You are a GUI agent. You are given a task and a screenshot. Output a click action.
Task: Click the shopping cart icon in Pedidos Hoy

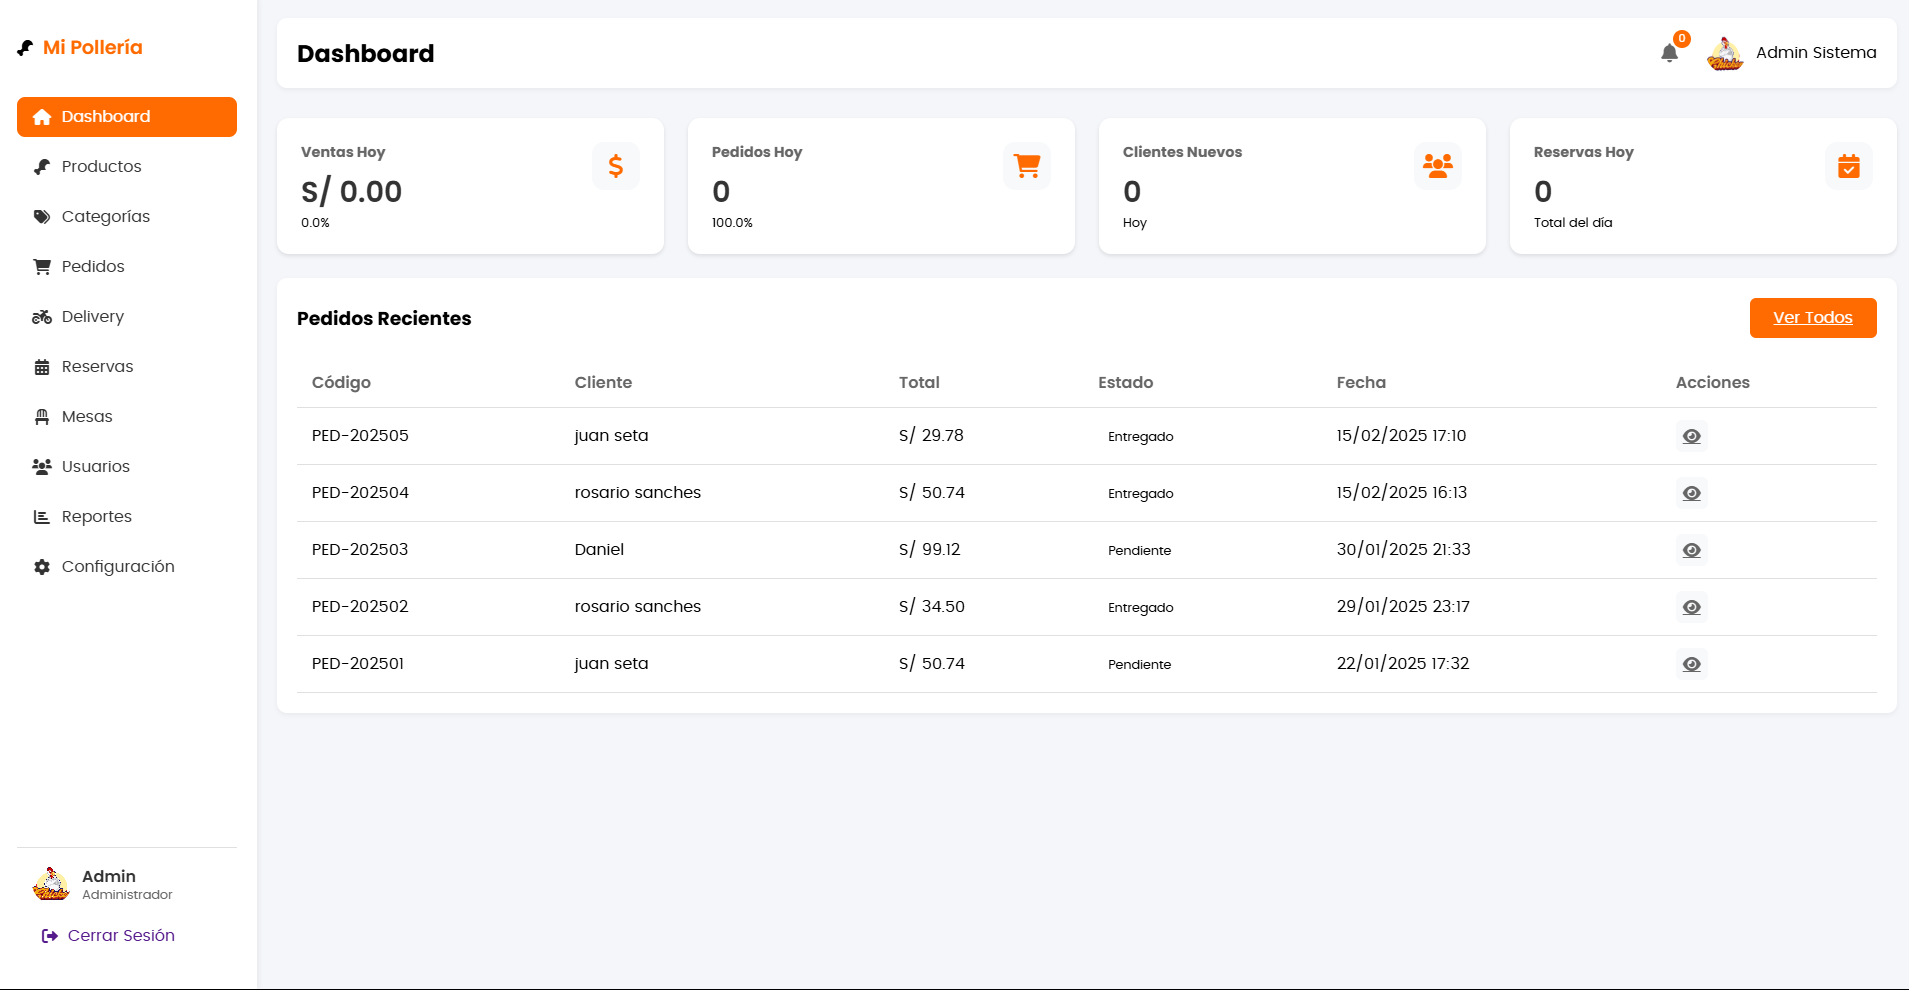1026,166
